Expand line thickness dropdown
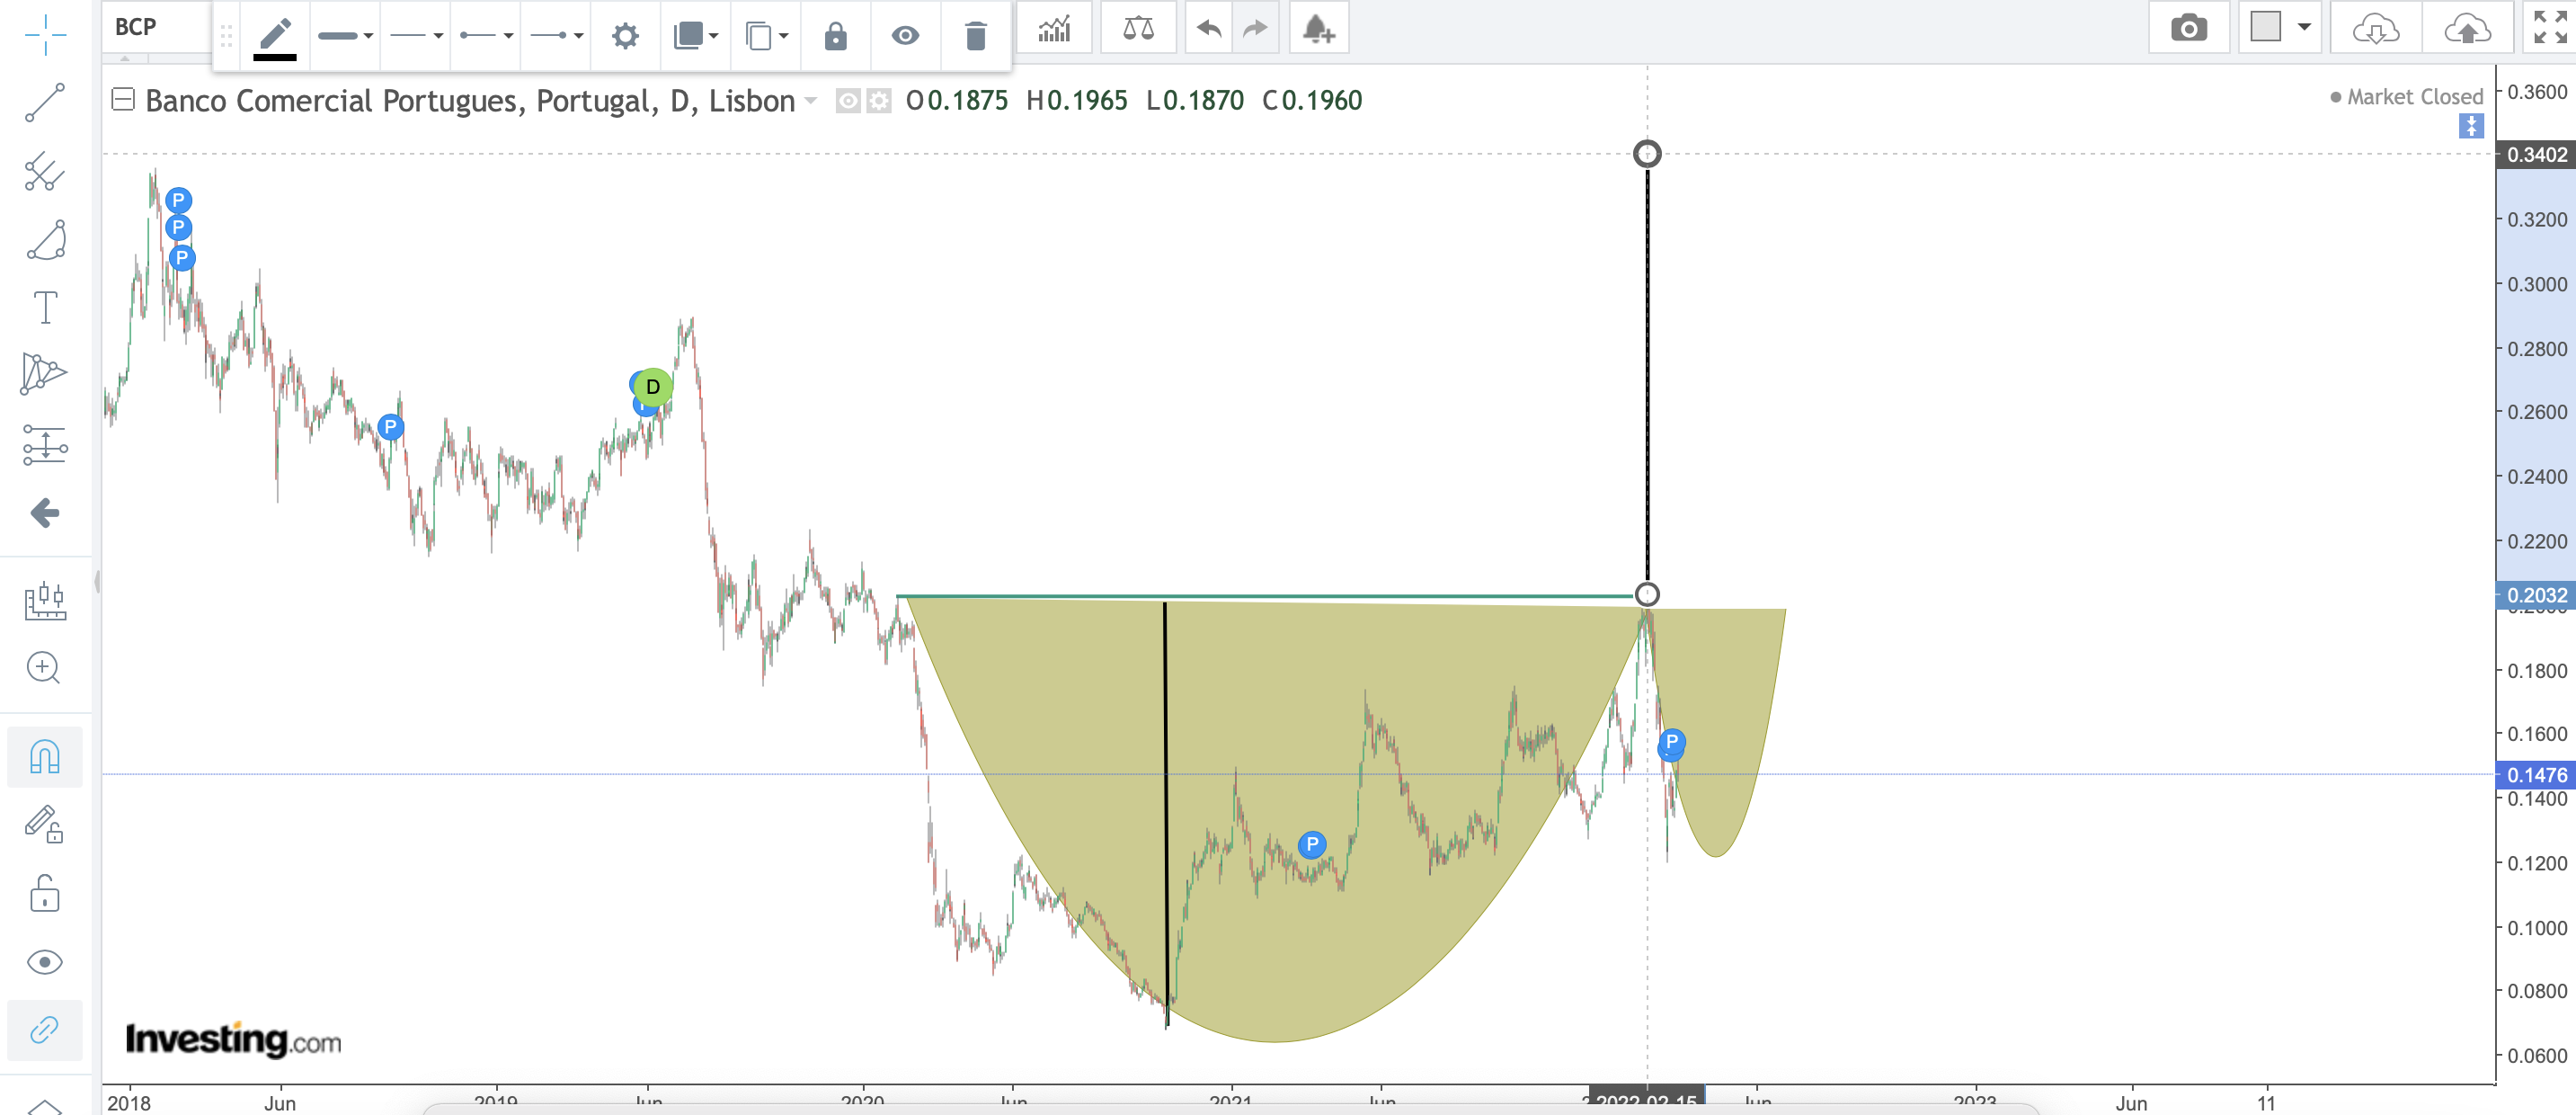Viewport: 2576px width, 1115px height. point(345,36)
